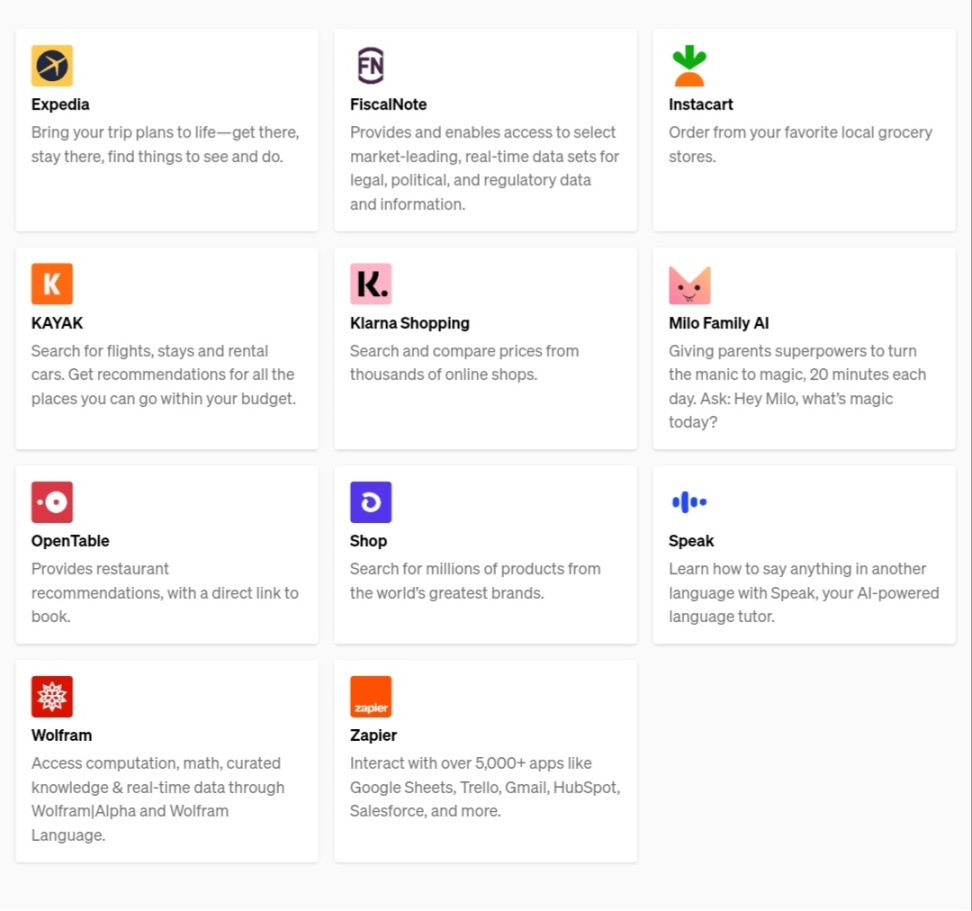Click description 'Search for flights, stays and rental'
This screenshot has width=972, height=911.
click(164, 375)
